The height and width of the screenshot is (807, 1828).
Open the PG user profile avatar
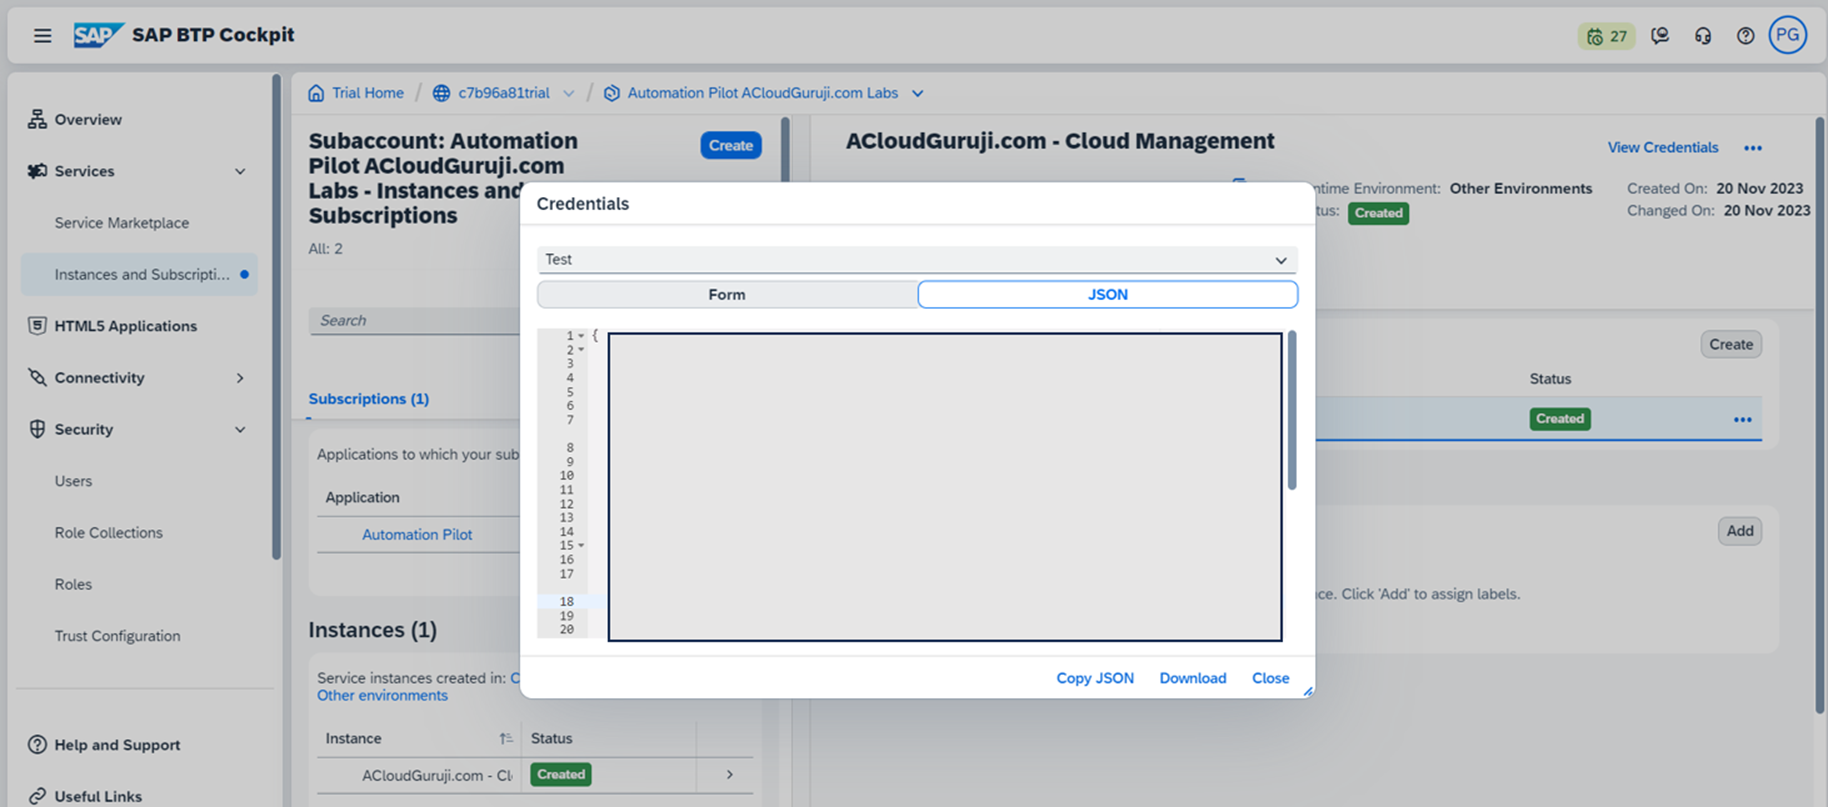coord(1787,35)
